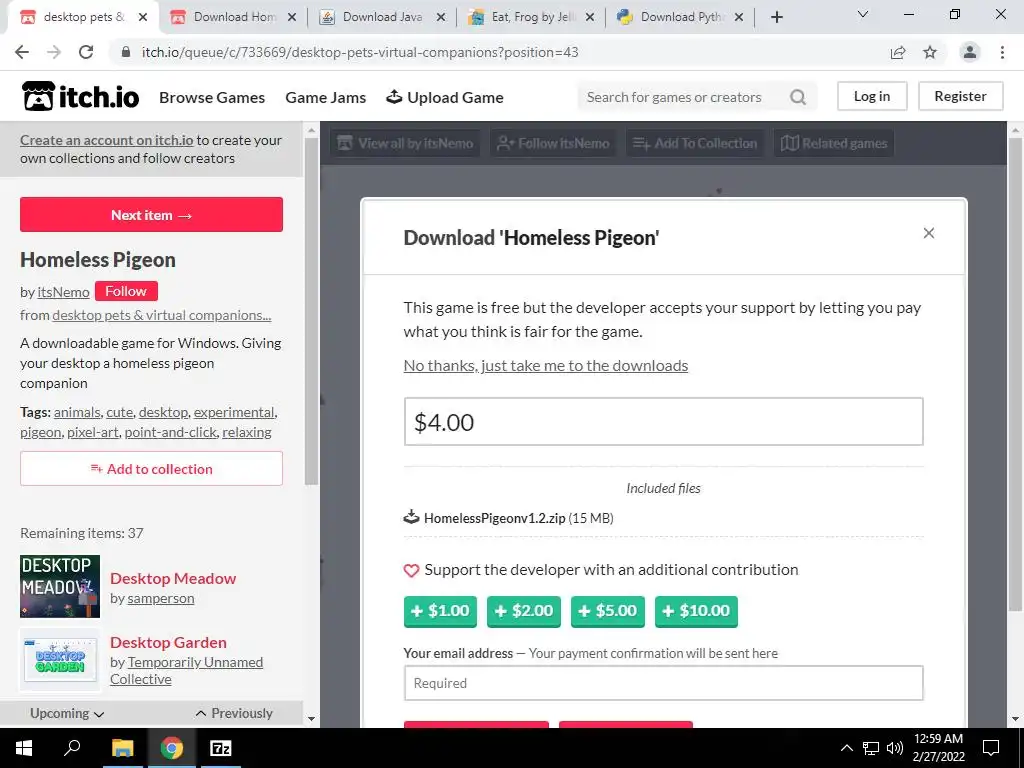Click the 'relaxing' tag

tap(247, 432)
